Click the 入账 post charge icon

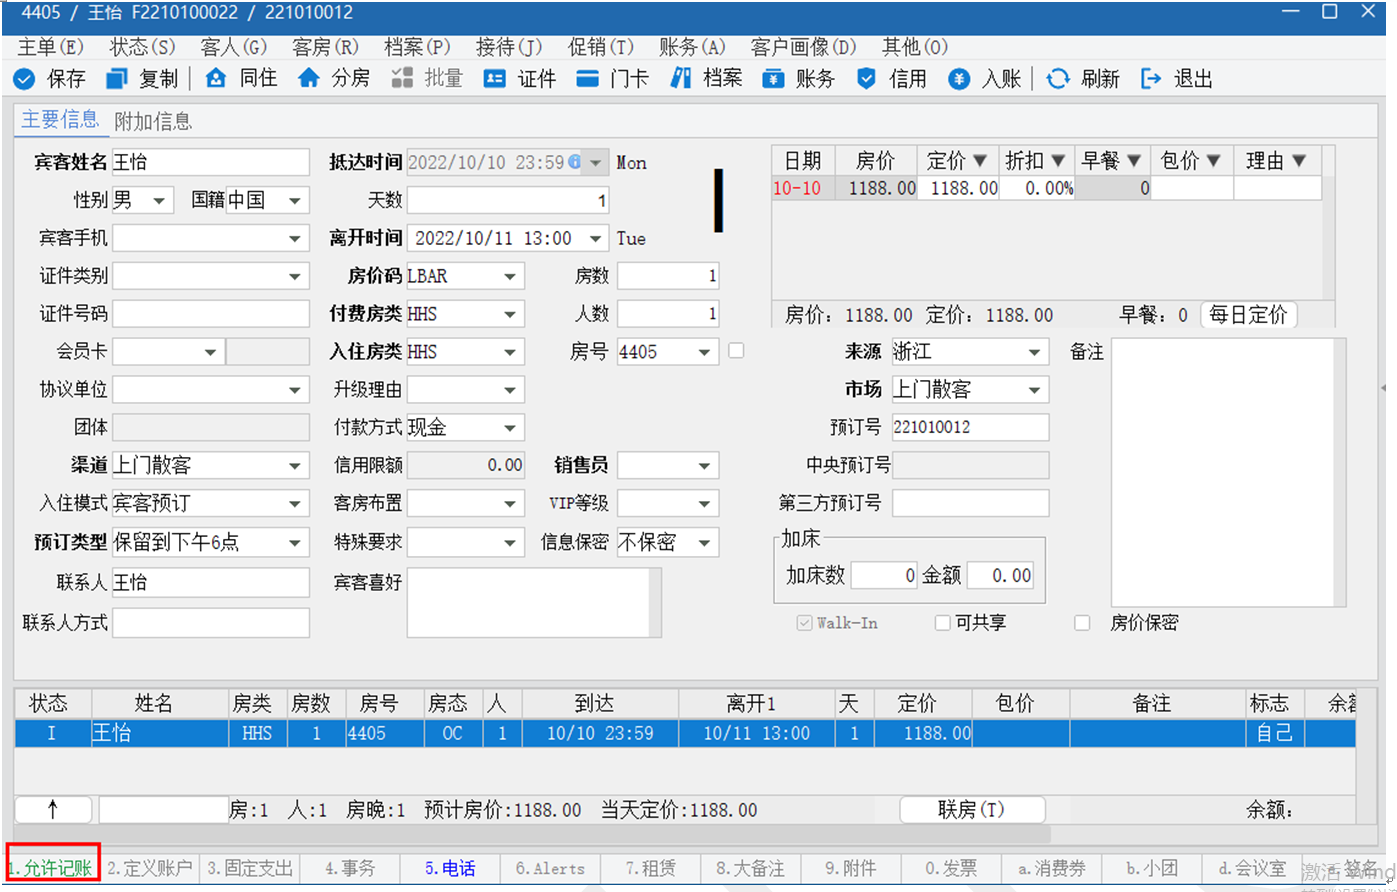click(x=959, y=79)
